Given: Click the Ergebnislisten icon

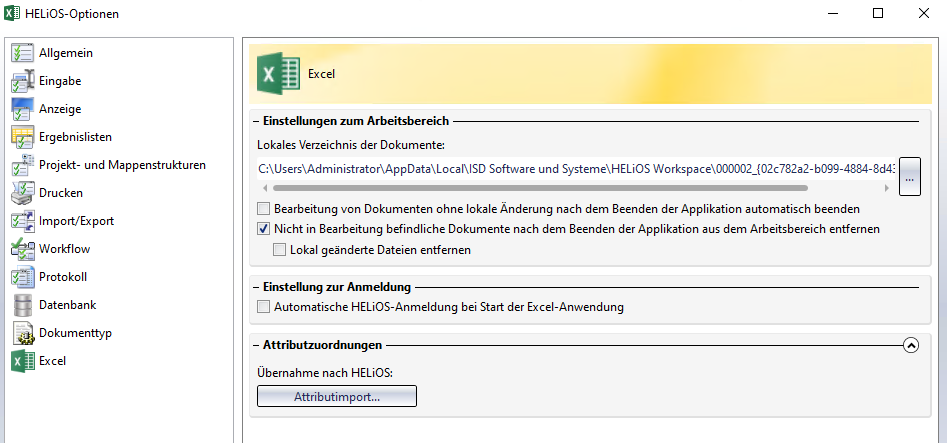Looking at the screenshot, I should click(x=22, y=137).
